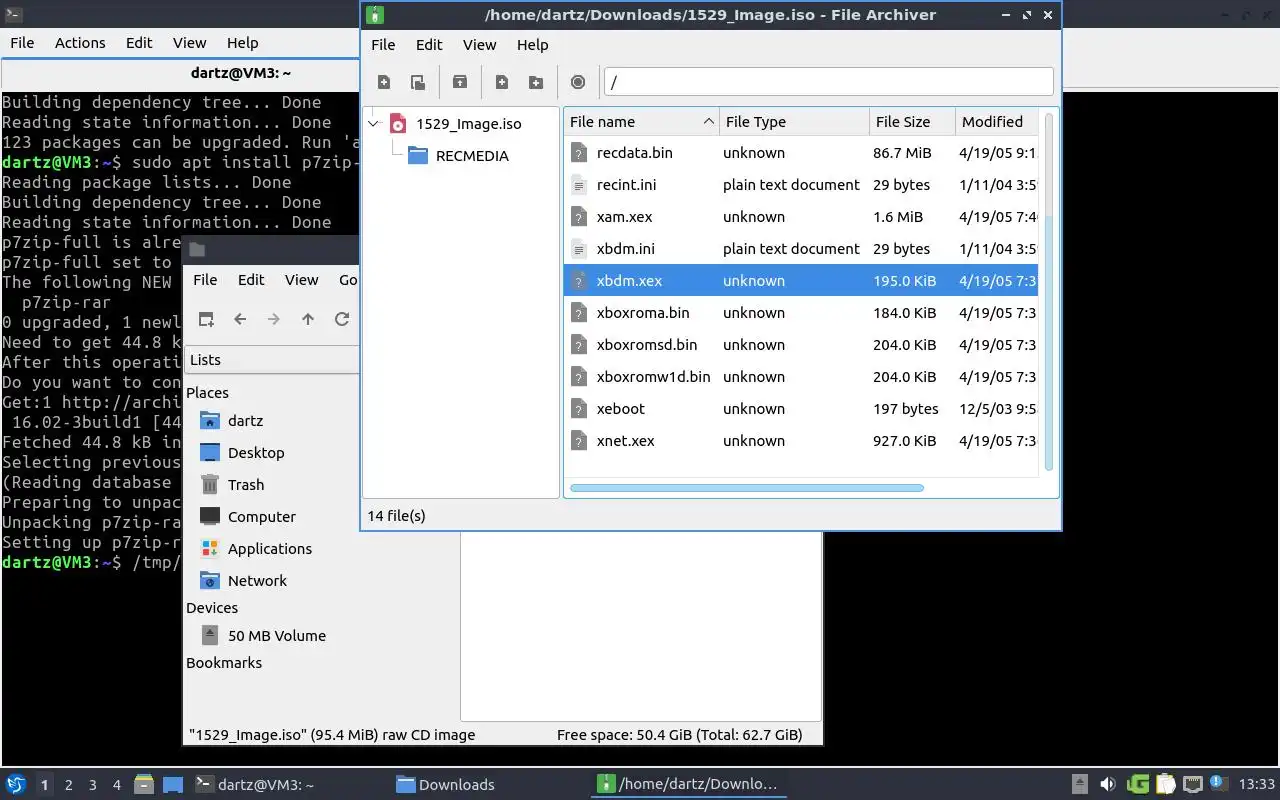Screen dimensions: 1280x800
Task: Click the text document icon of recint.ini
Action: (579, 185)
